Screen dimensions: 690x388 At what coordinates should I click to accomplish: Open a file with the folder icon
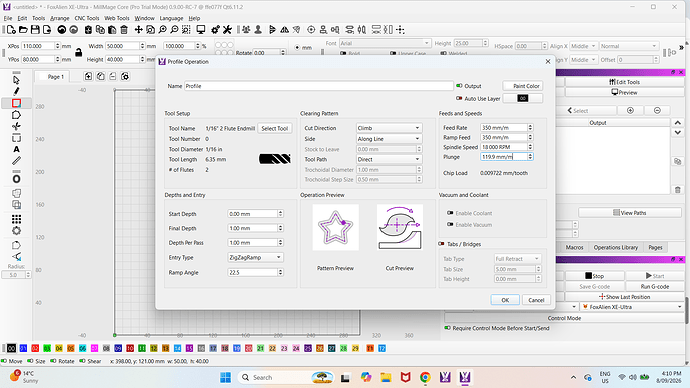(x=23, y=30)
